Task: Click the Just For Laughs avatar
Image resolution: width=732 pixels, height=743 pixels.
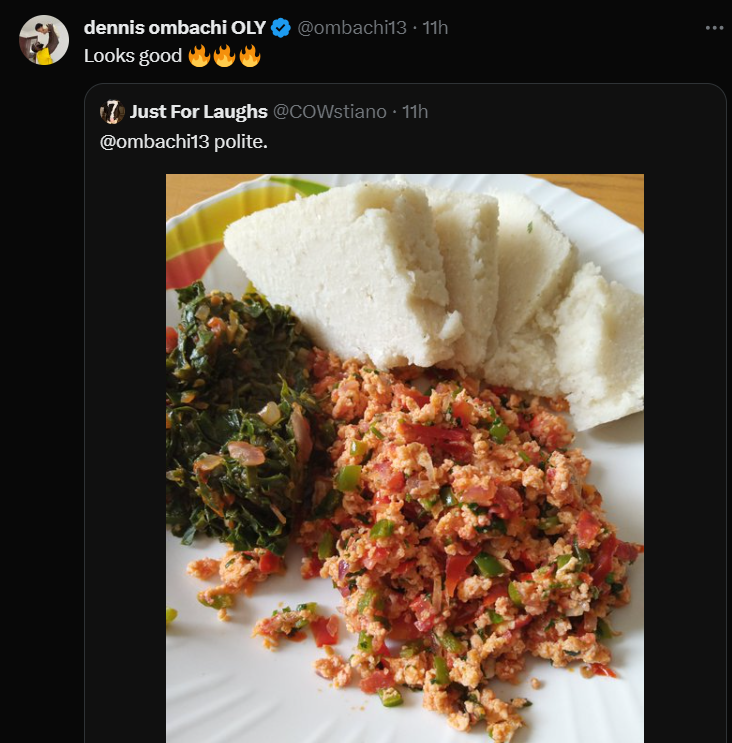Action: click(112, 111)
